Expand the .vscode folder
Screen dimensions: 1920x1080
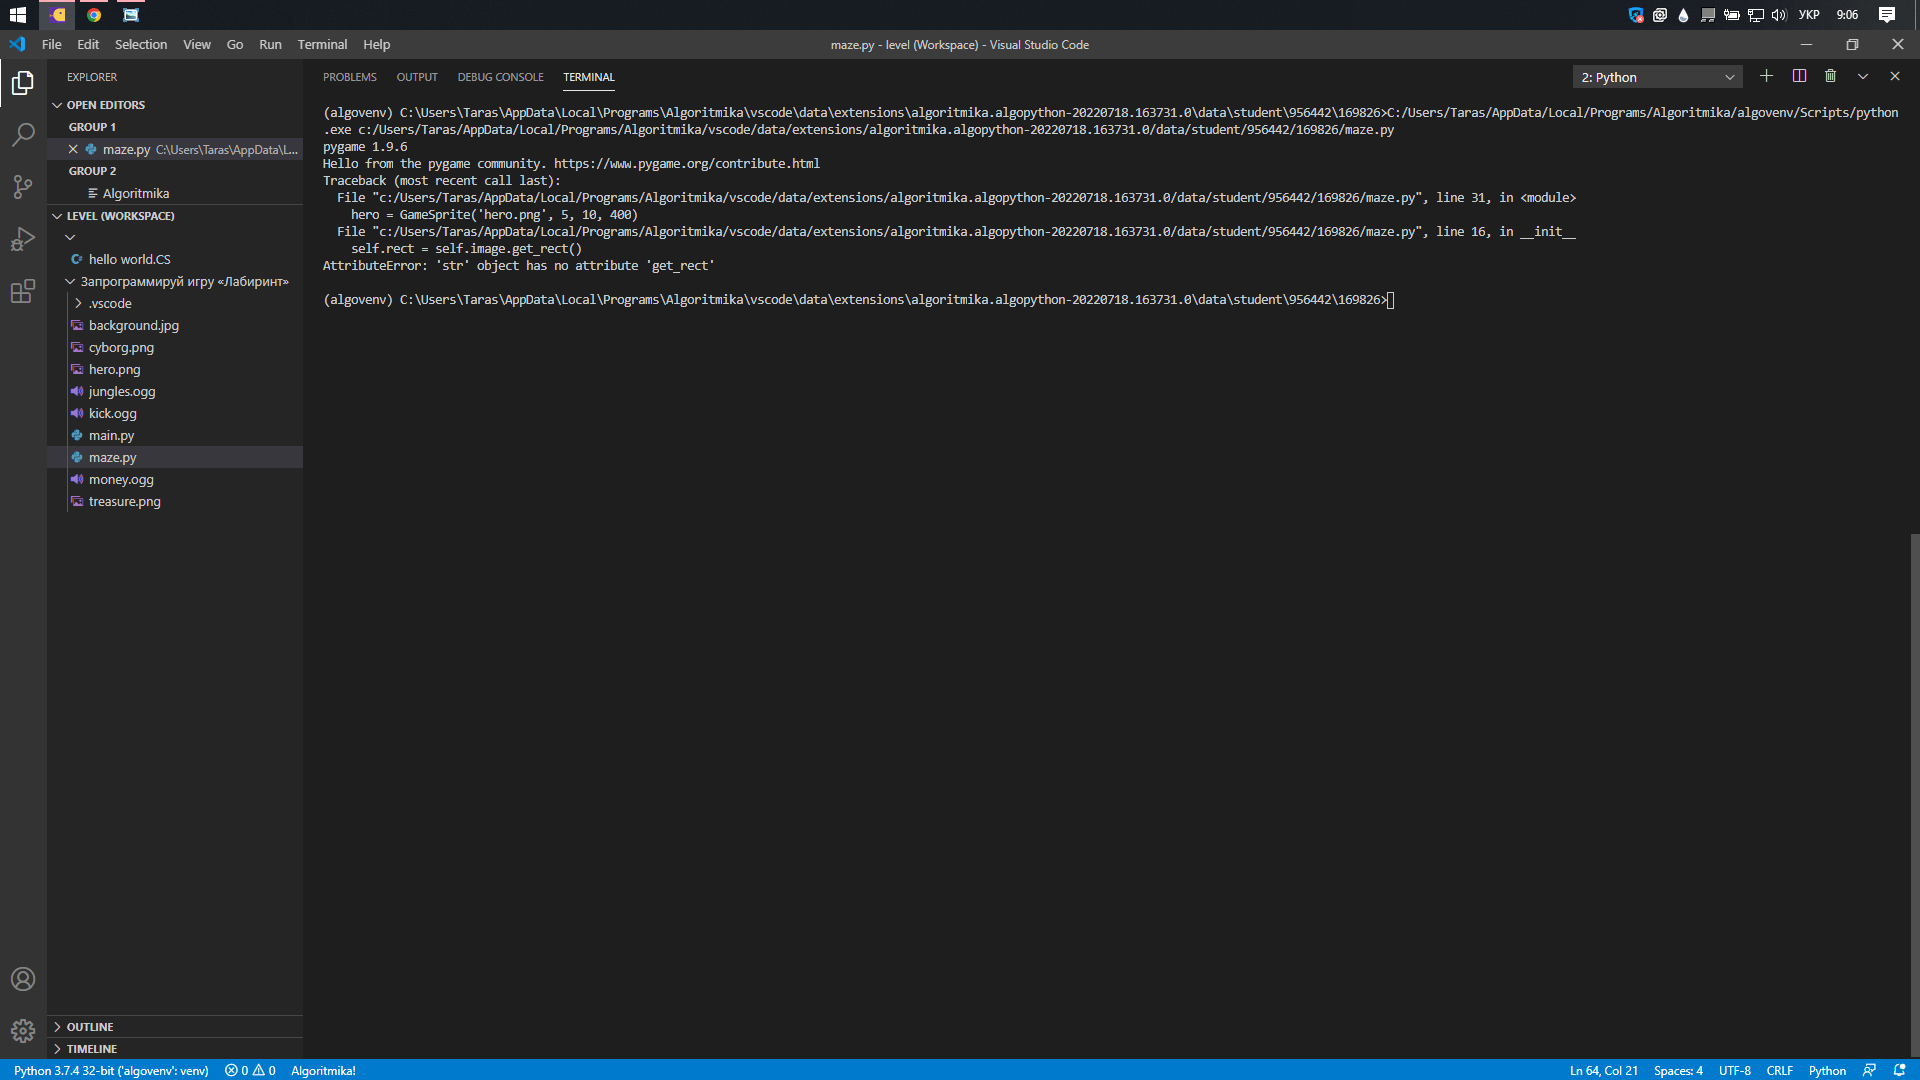pyautogui.click(x=110, y=303)
